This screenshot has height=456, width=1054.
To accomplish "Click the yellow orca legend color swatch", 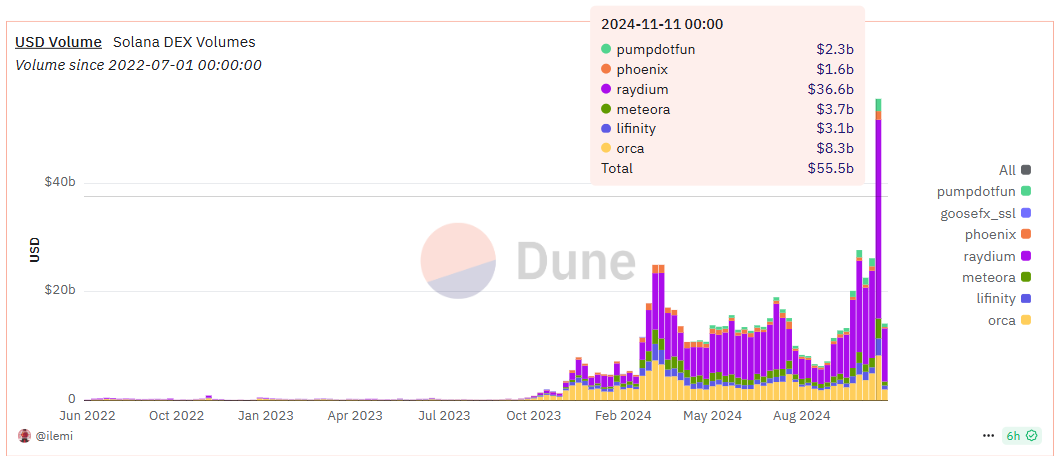I will [1026, 320].
